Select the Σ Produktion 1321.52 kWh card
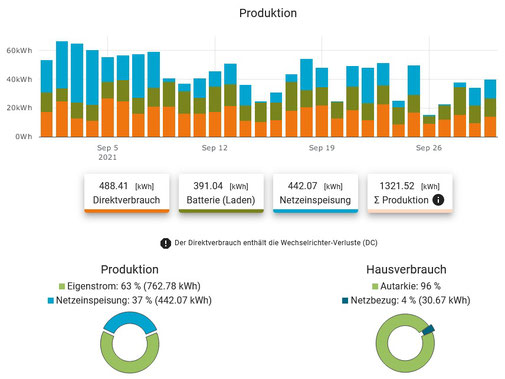This screenshot has width=505, height=379. point(410,193)
